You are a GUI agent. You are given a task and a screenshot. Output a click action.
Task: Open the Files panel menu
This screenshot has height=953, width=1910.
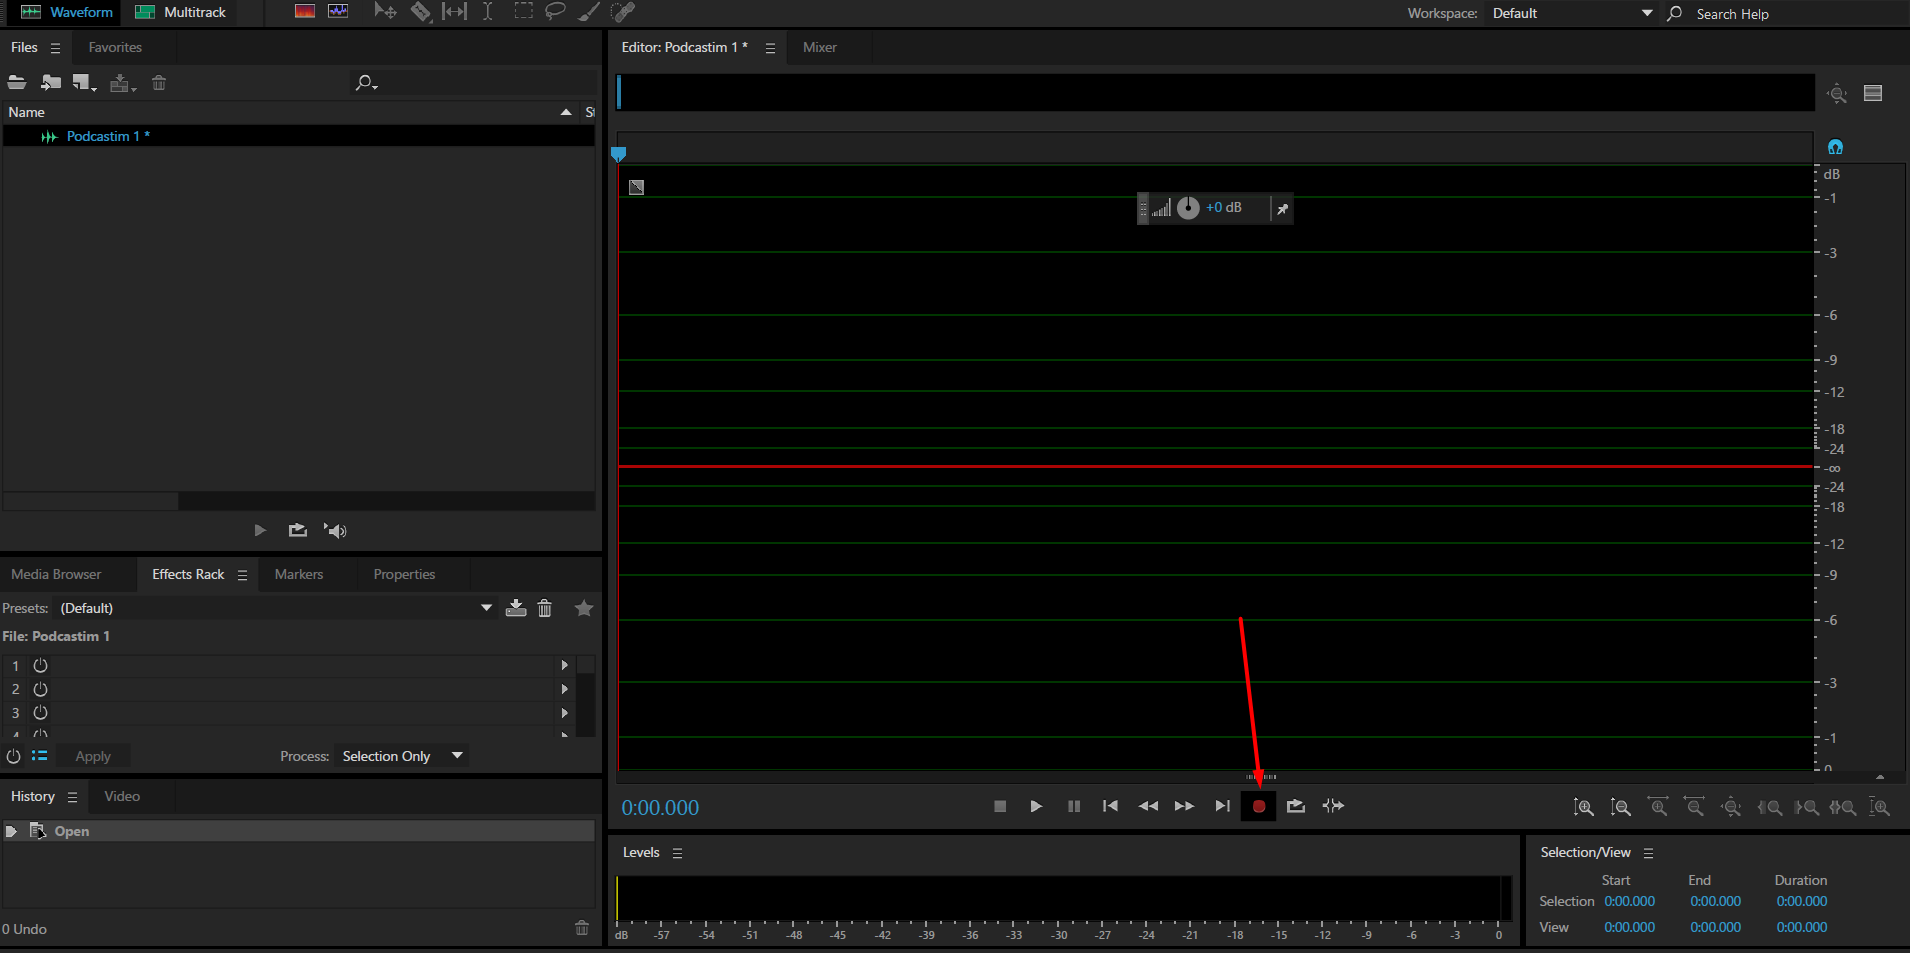[55, 48]
